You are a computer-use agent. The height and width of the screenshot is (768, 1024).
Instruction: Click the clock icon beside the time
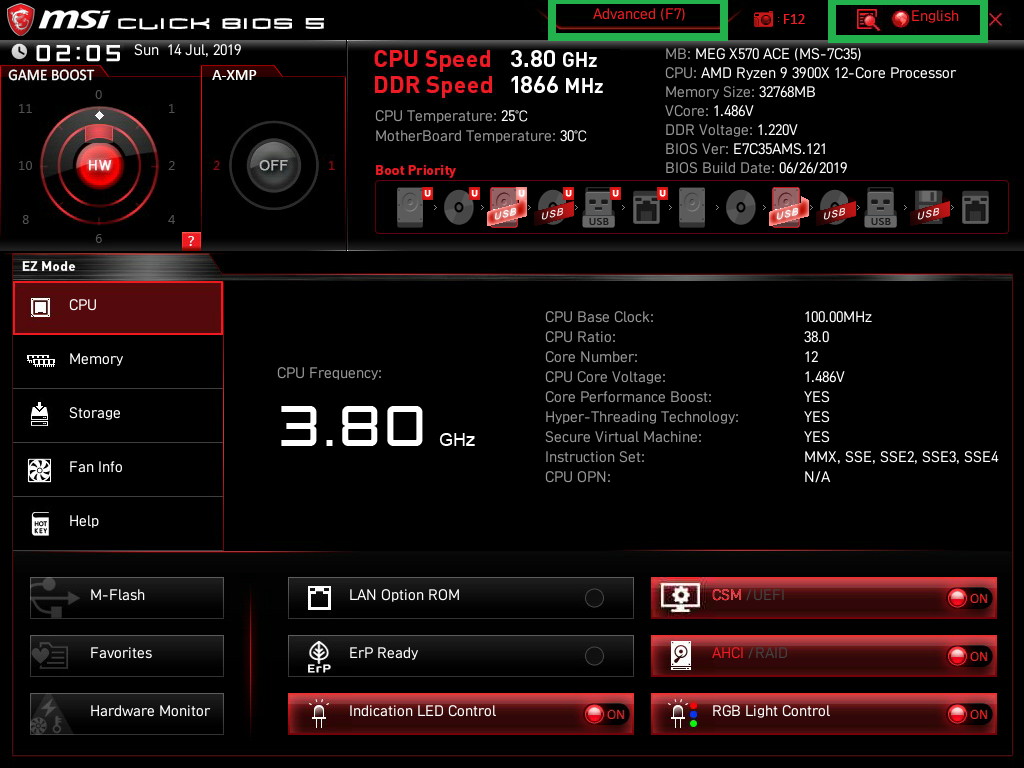click(x=20, y=52)
